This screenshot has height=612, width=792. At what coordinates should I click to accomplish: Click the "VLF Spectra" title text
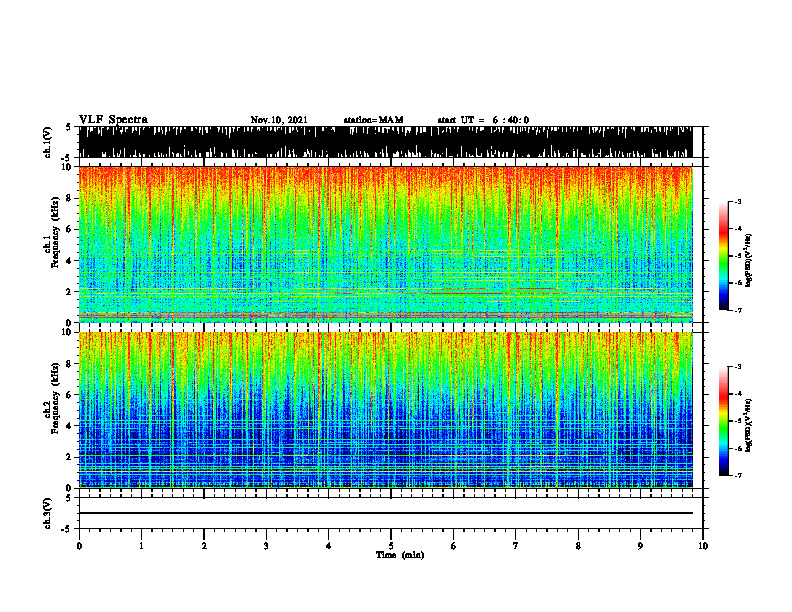pyautogui.click(x=113, y=119)
